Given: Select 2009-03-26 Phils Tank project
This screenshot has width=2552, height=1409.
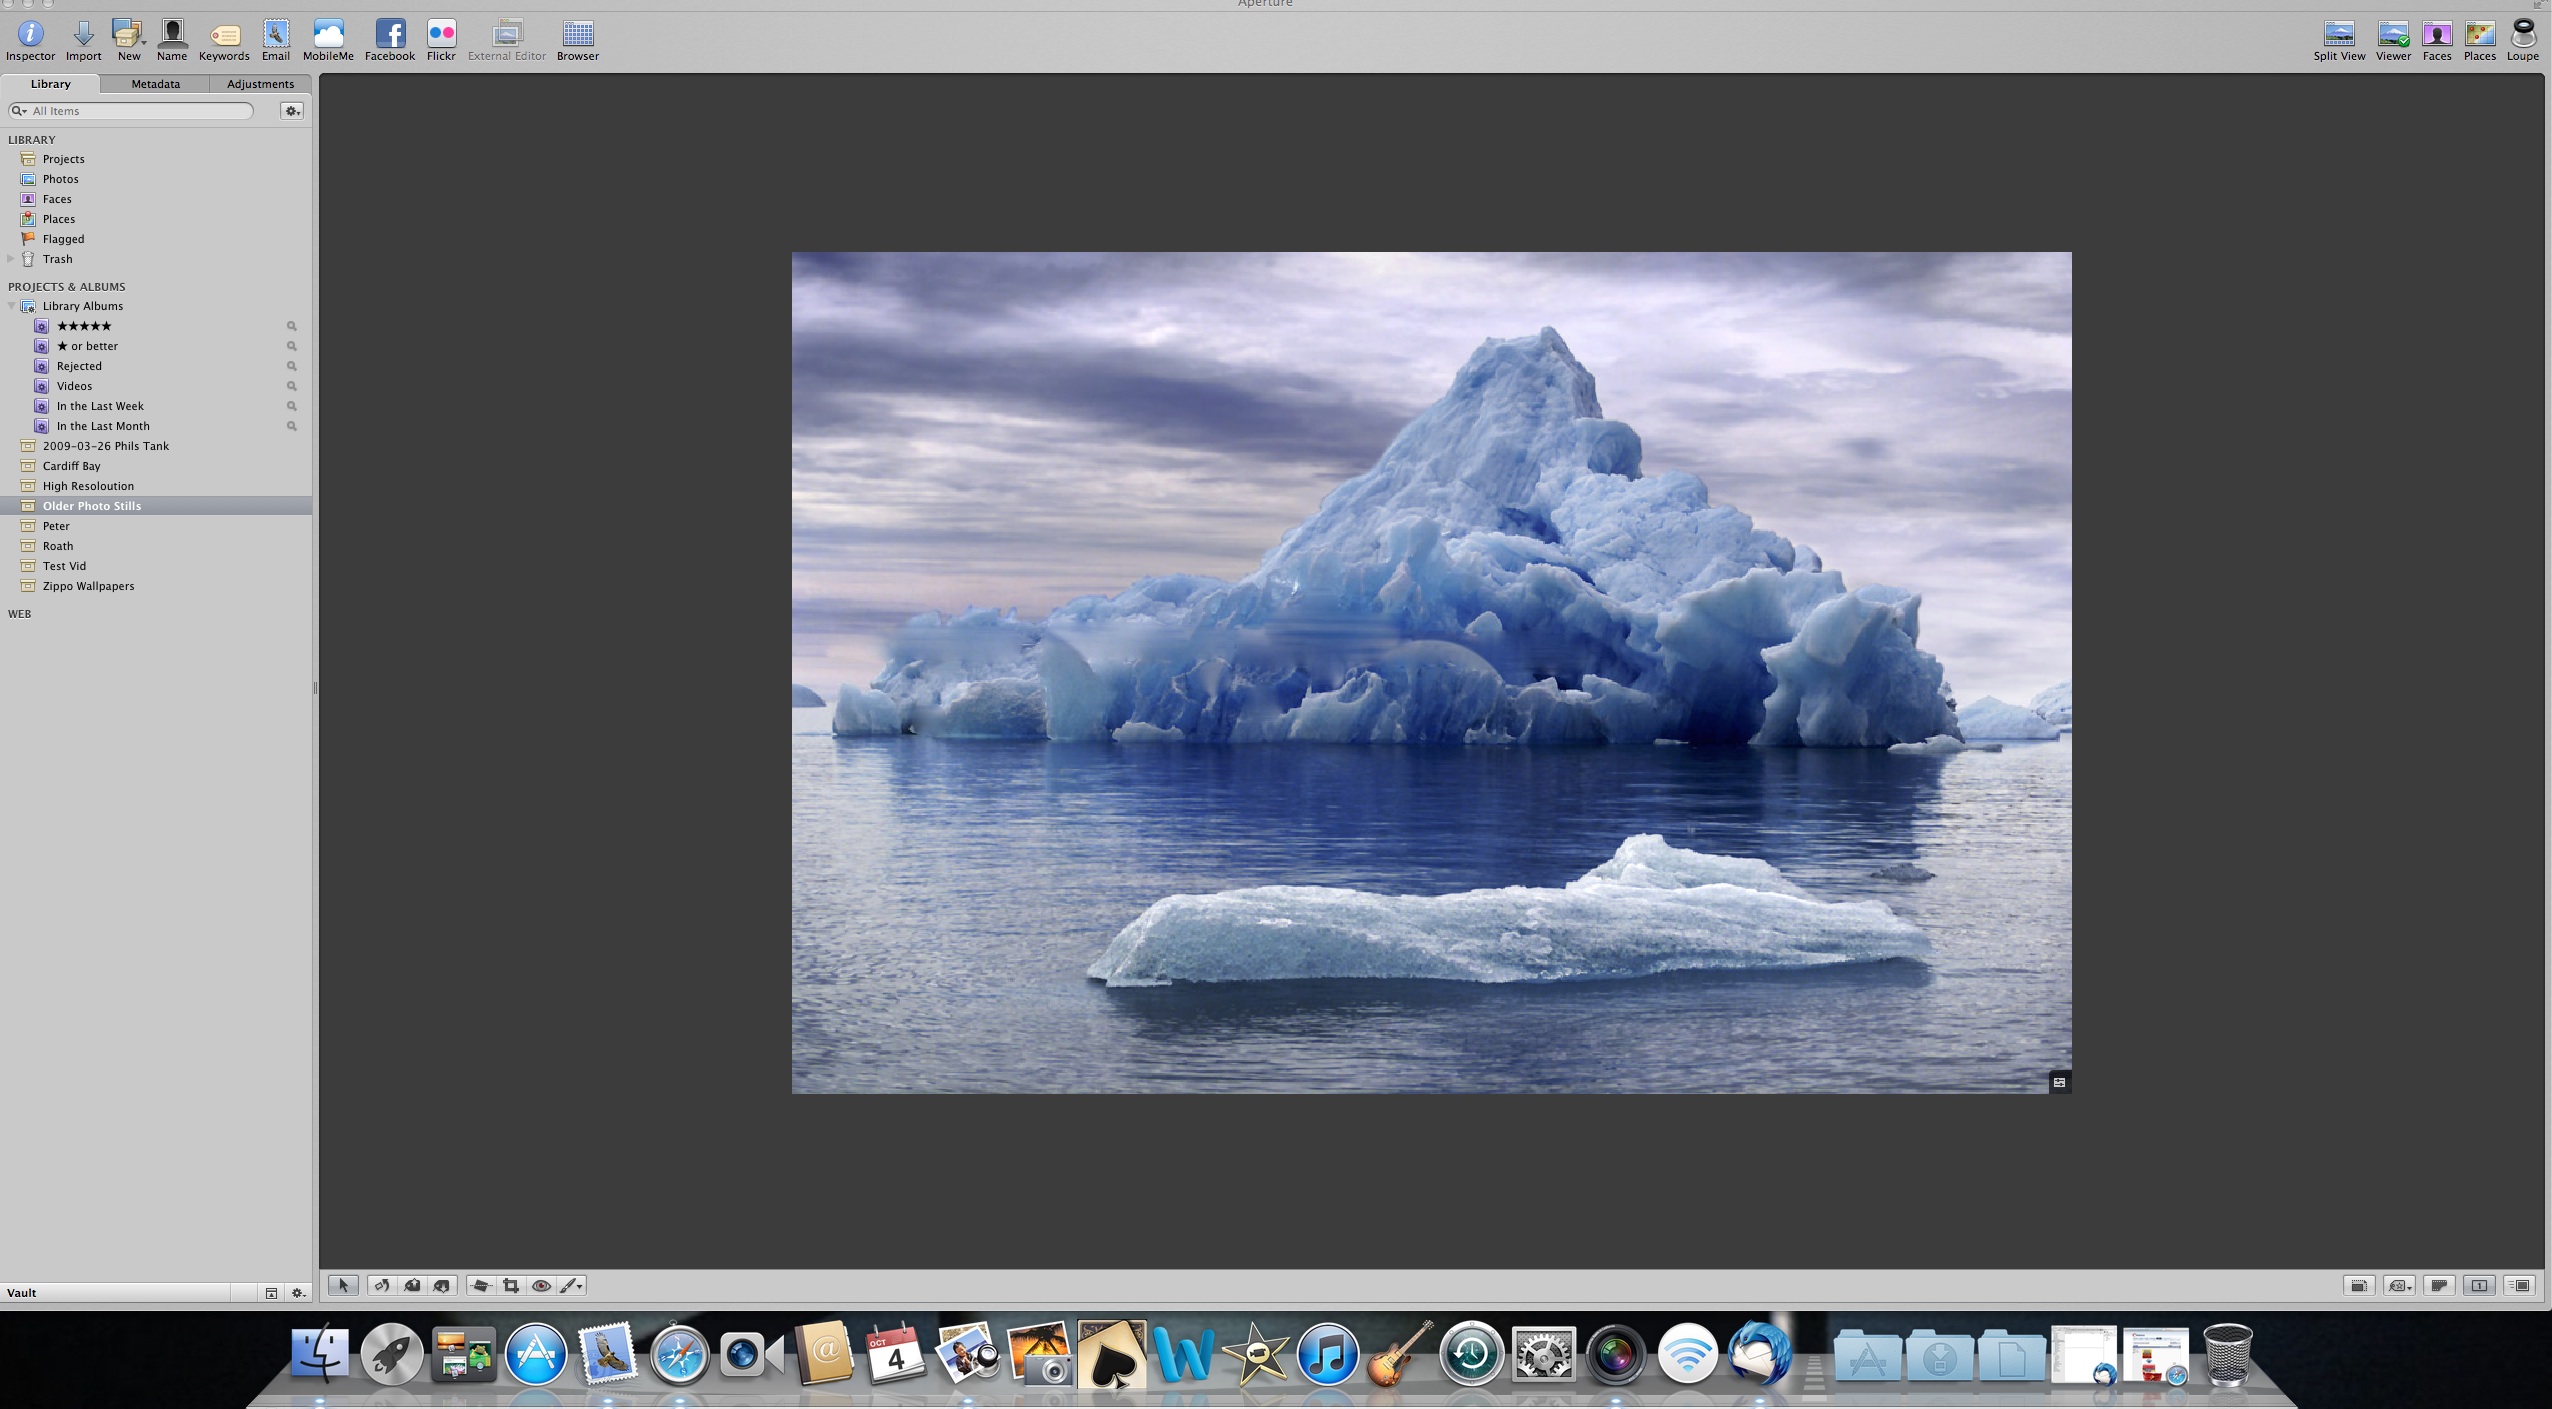Looking at the screenshot, I should coord(156,446).
